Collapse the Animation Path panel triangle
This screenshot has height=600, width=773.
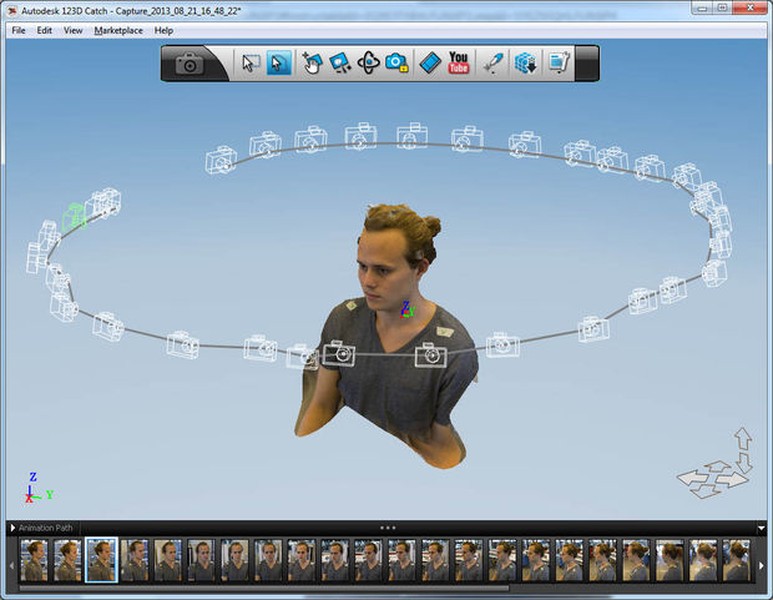[13, 528]
